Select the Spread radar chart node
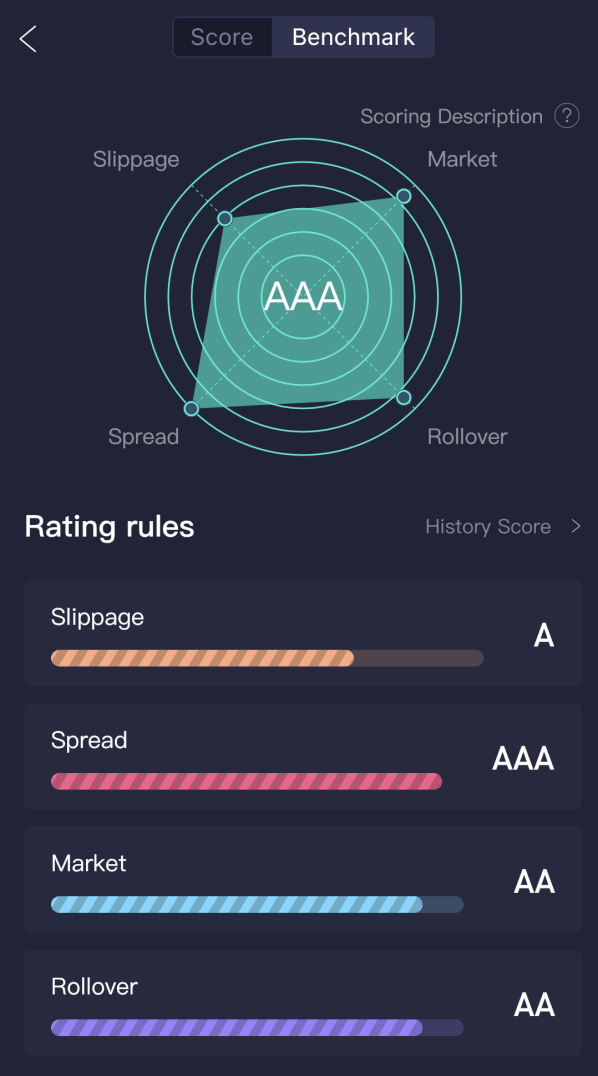Viewport: 598px width, 1076px height. [x=192, y=408]
